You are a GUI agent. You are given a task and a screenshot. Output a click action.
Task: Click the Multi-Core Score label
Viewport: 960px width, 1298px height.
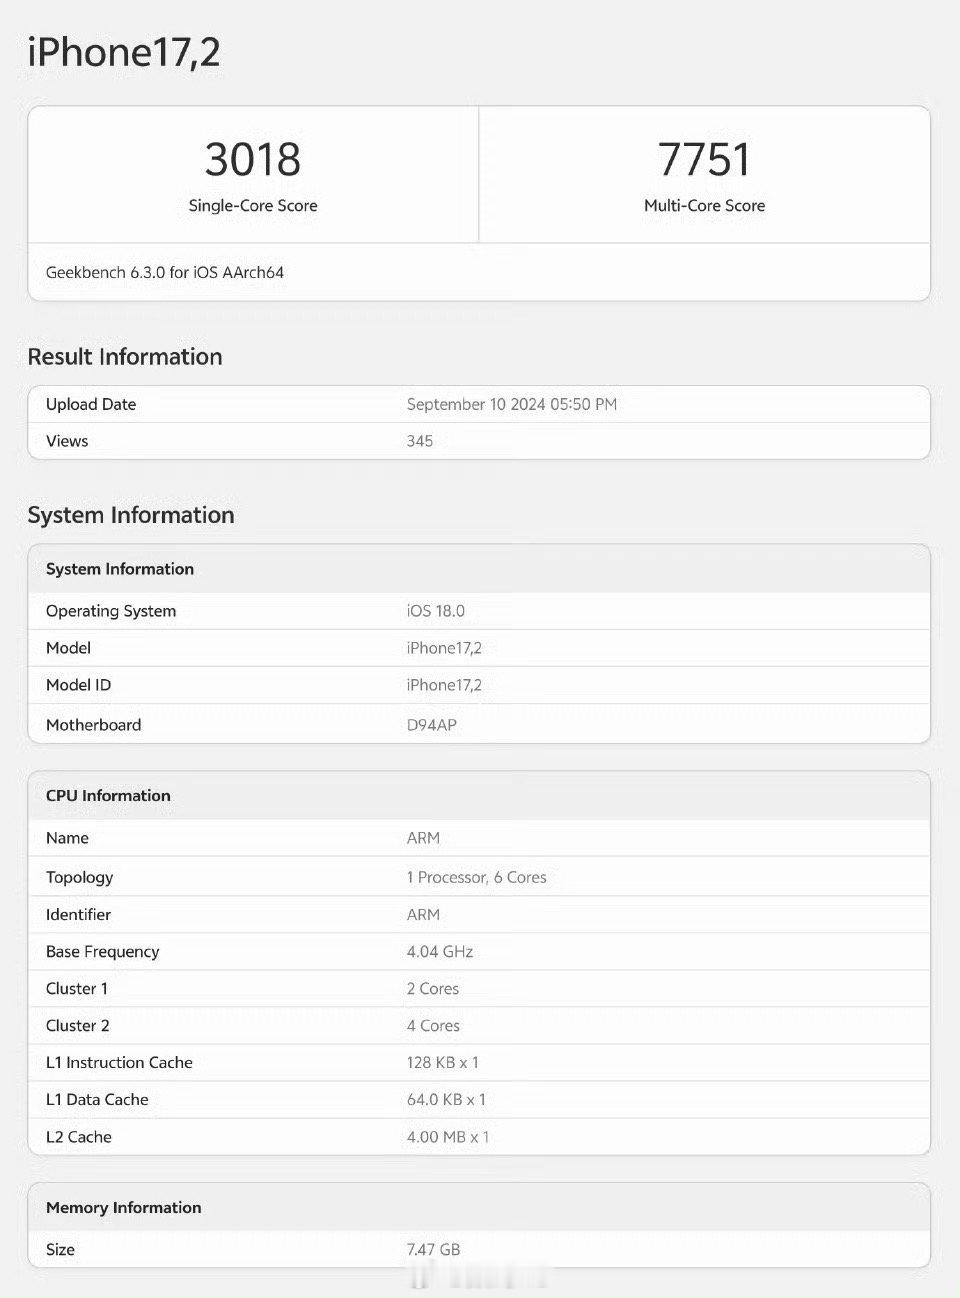tap(704, 206)
